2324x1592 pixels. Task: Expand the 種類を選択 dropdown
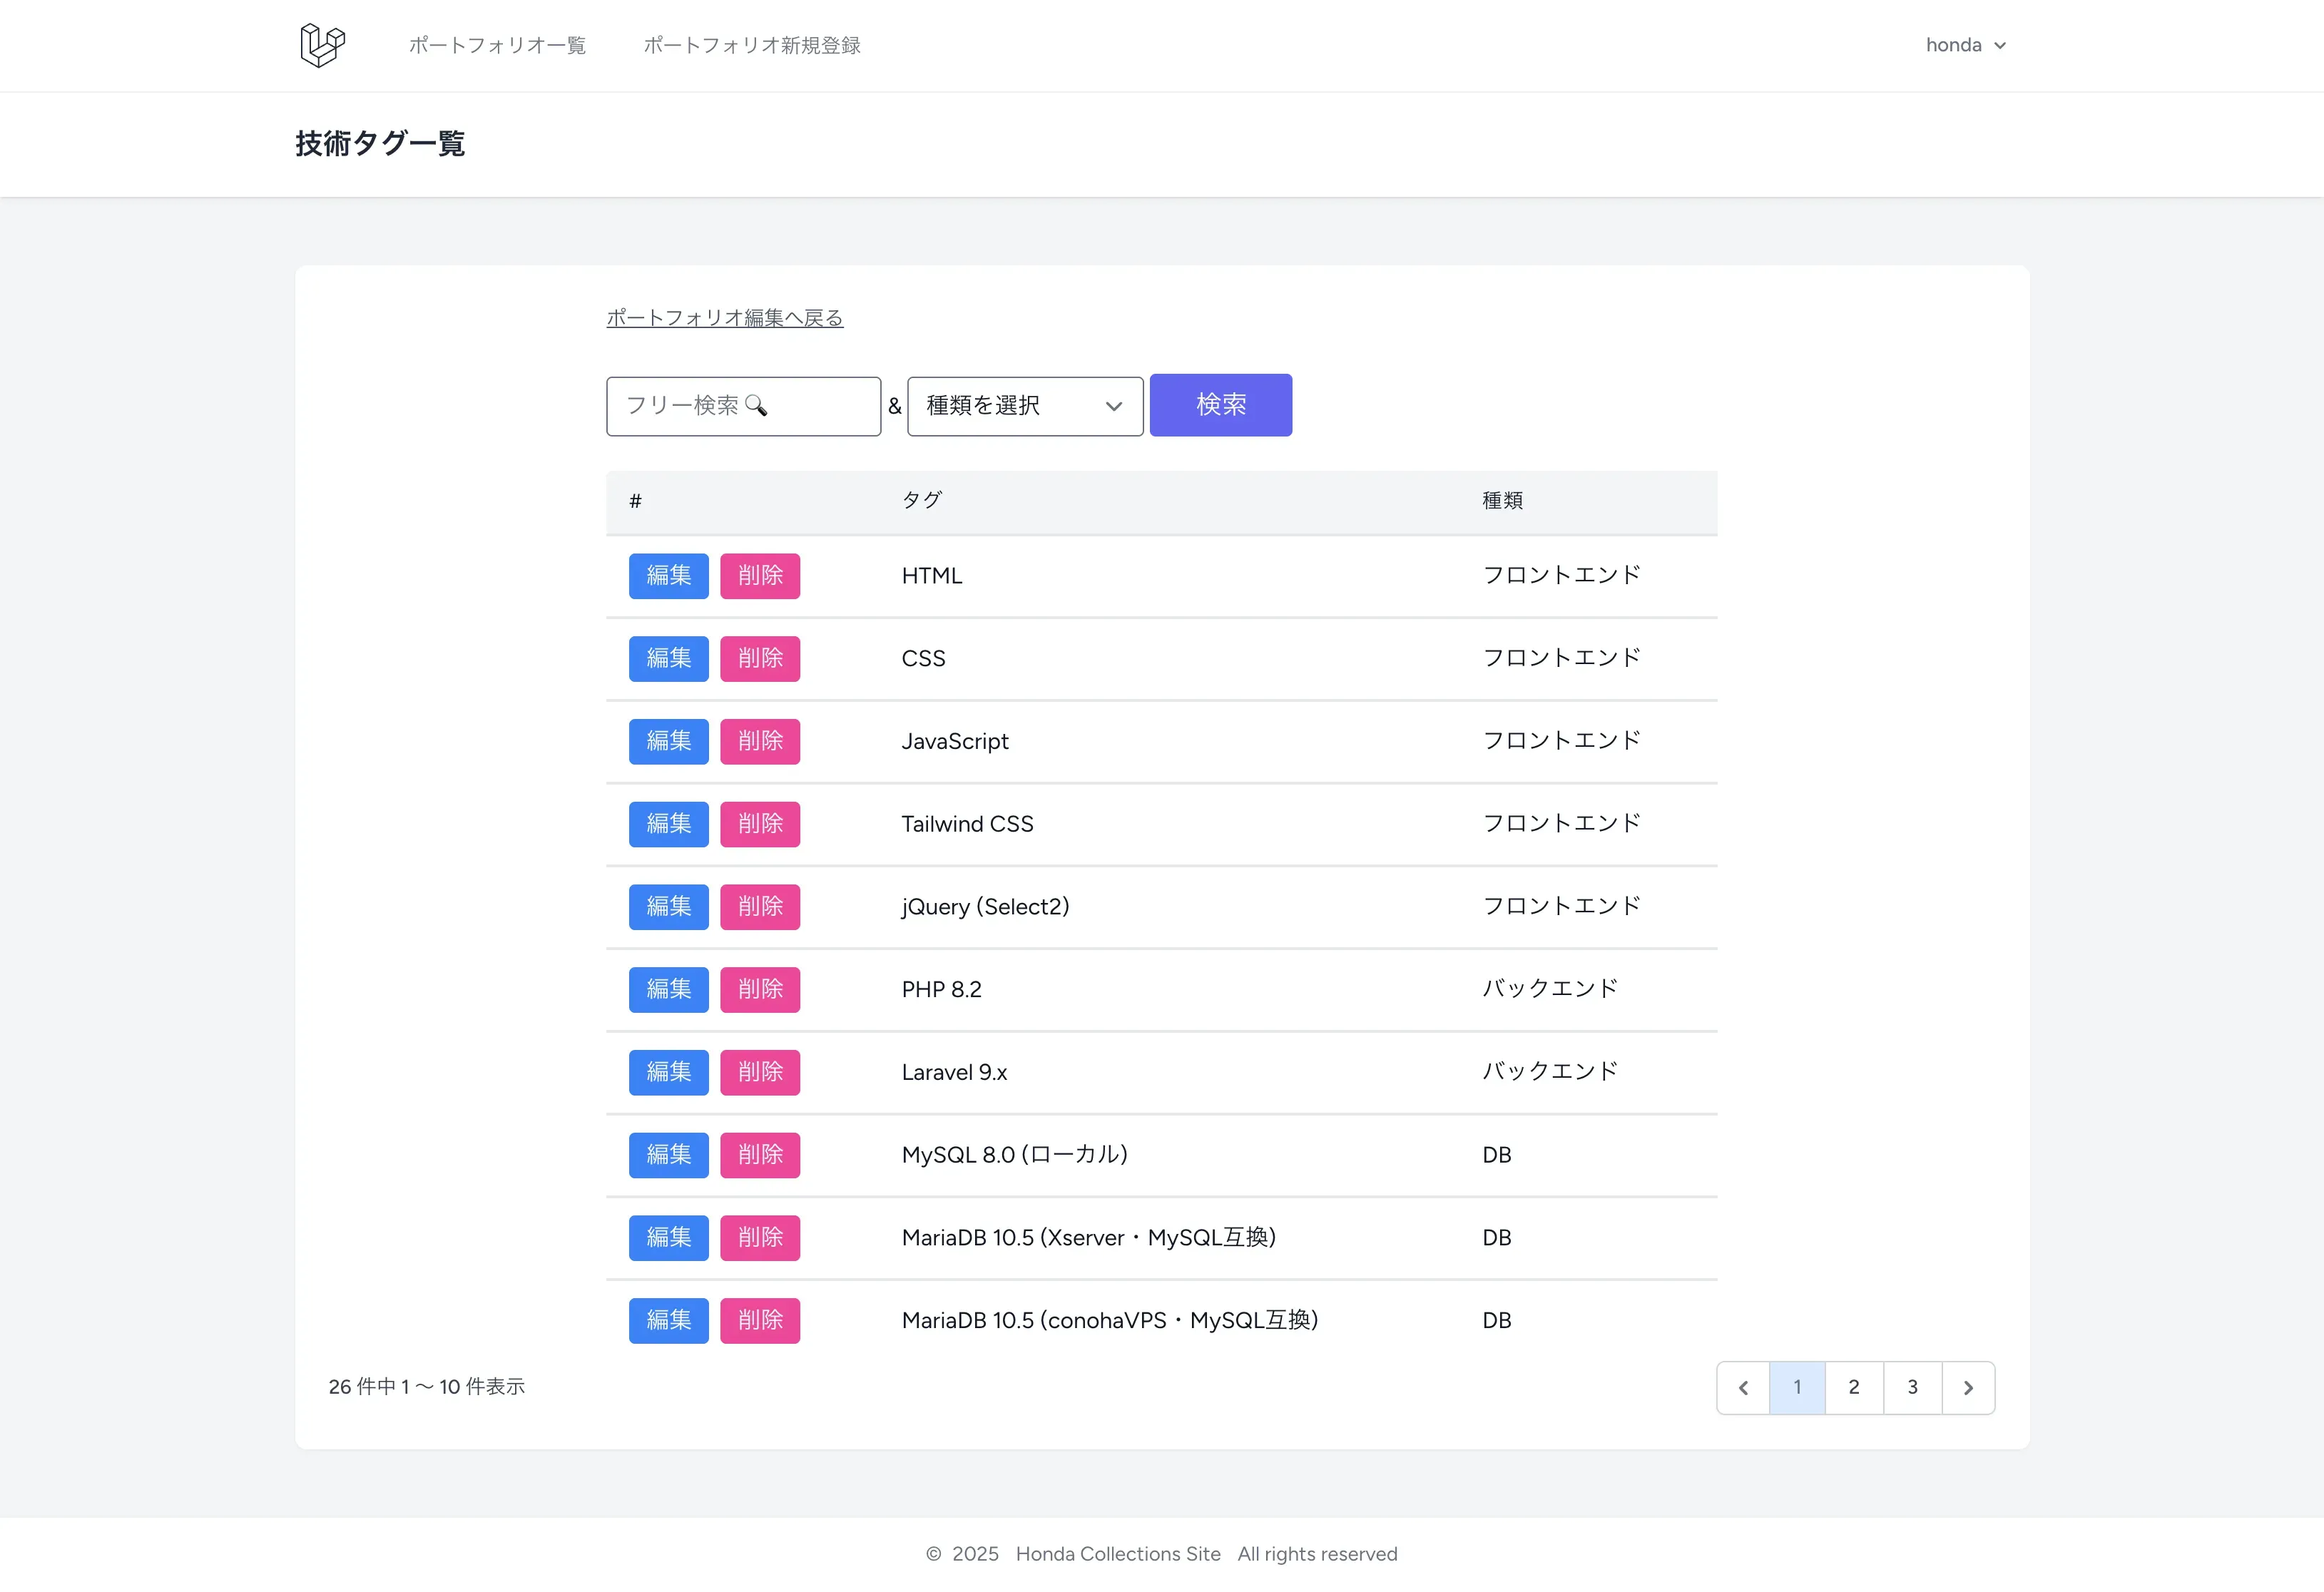coord(1024,406)
